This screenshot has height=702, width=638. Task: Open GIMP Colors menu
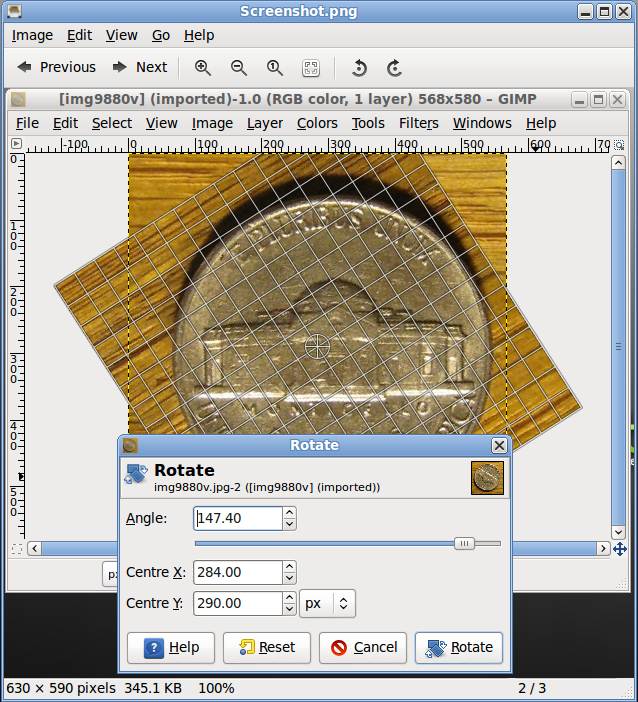click(317, 123)
